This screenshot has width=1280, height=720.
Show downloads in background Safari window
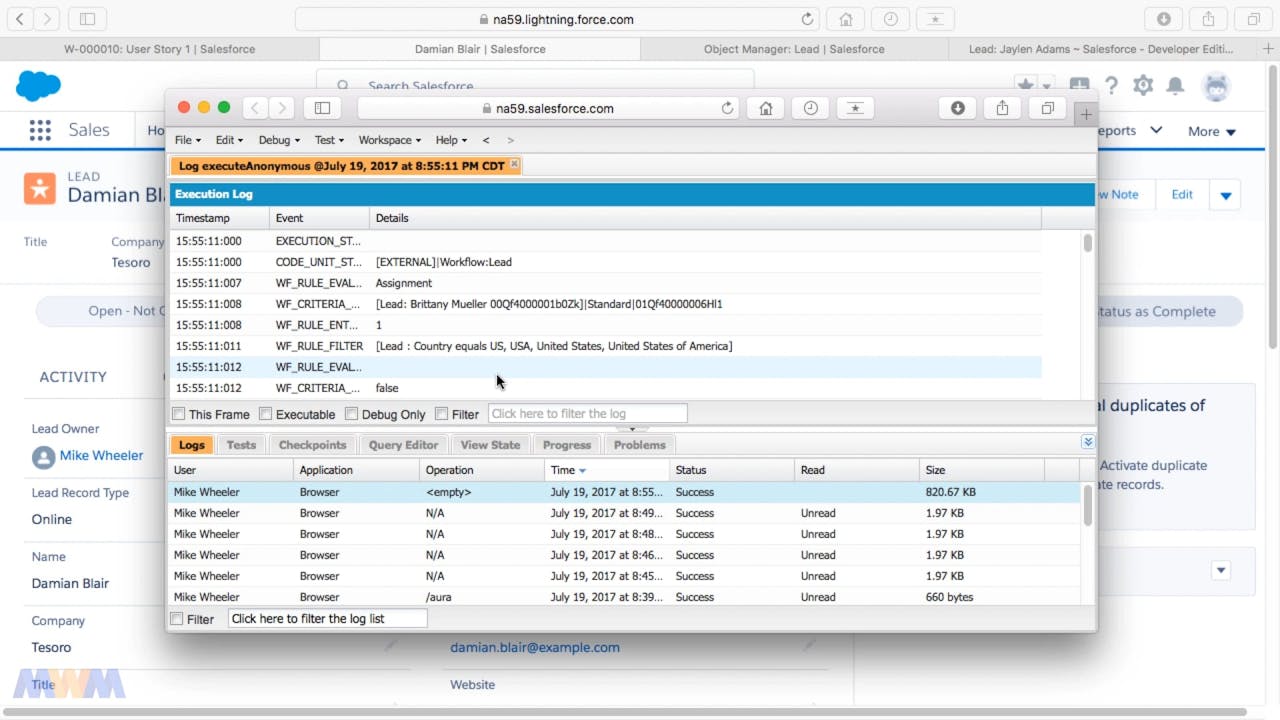(1164, 19)
